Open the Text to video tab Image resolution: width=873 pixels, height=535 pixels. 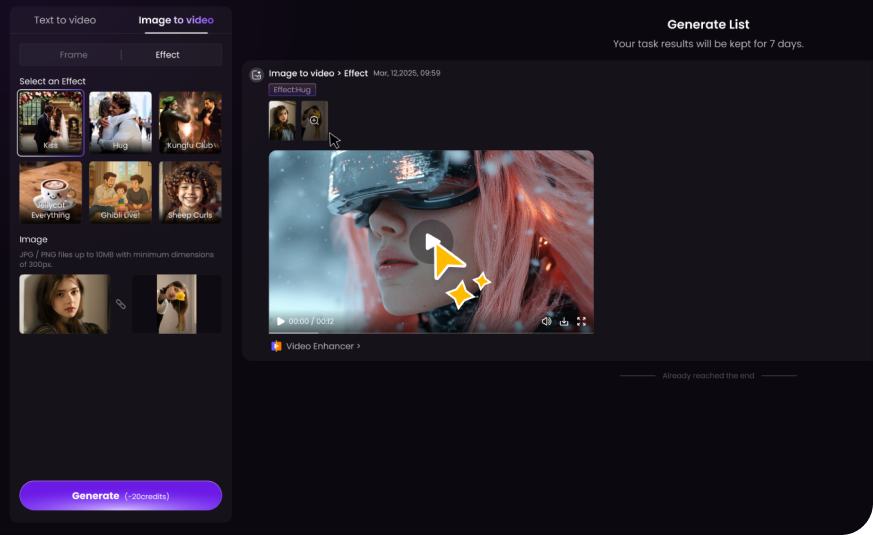[x=65, y=20]
